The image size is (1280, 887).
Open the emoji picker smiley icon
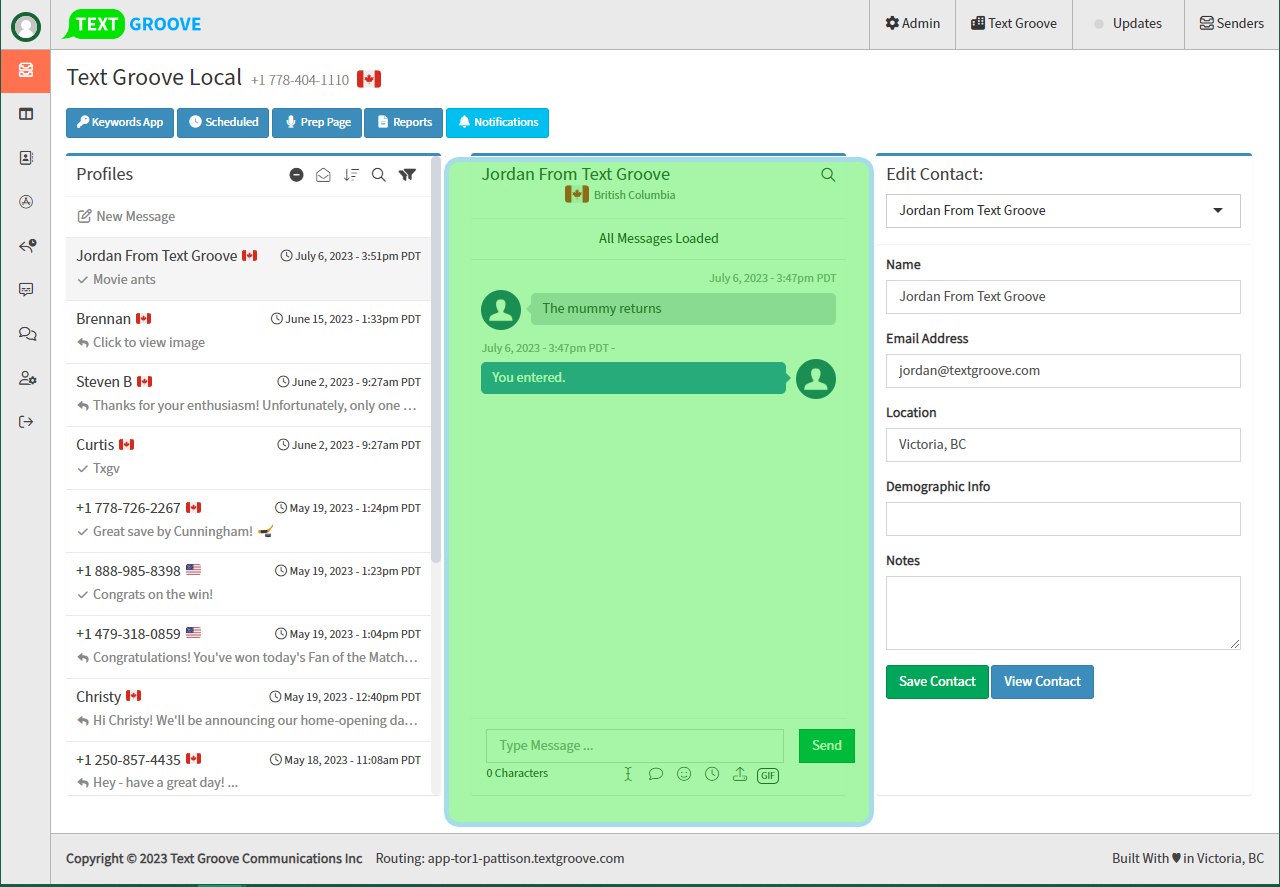[x=684, y=774]
